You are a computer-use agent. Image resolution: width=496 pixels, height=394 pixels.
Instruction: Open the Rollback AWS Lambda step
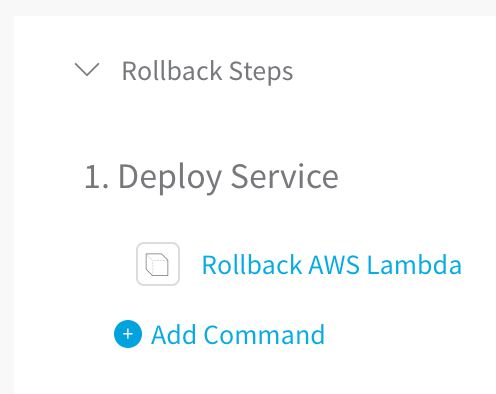coord(332,265)
